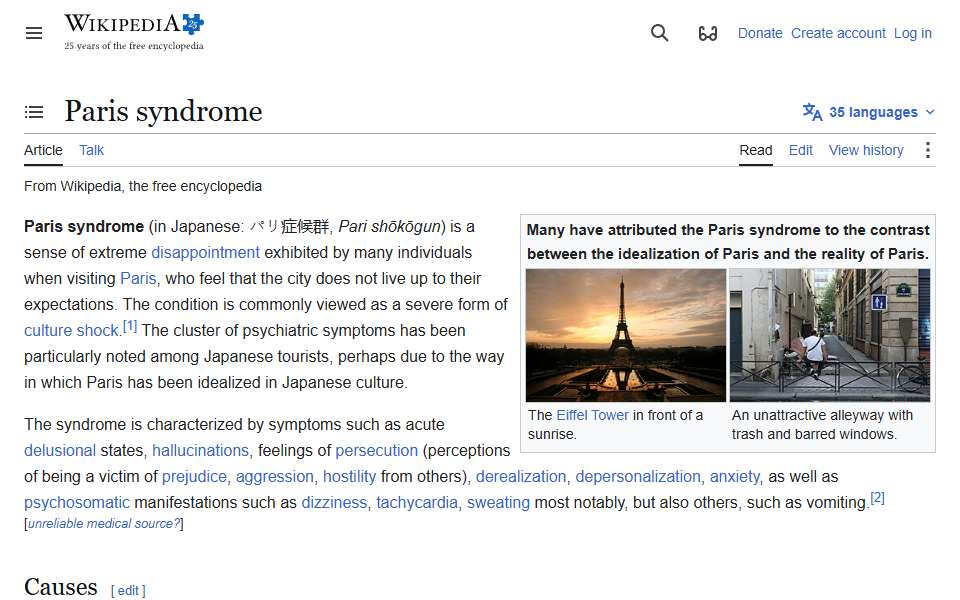Open the appearance glasses icon
This screenshot has width=960, height=600.
coord(708,33)
